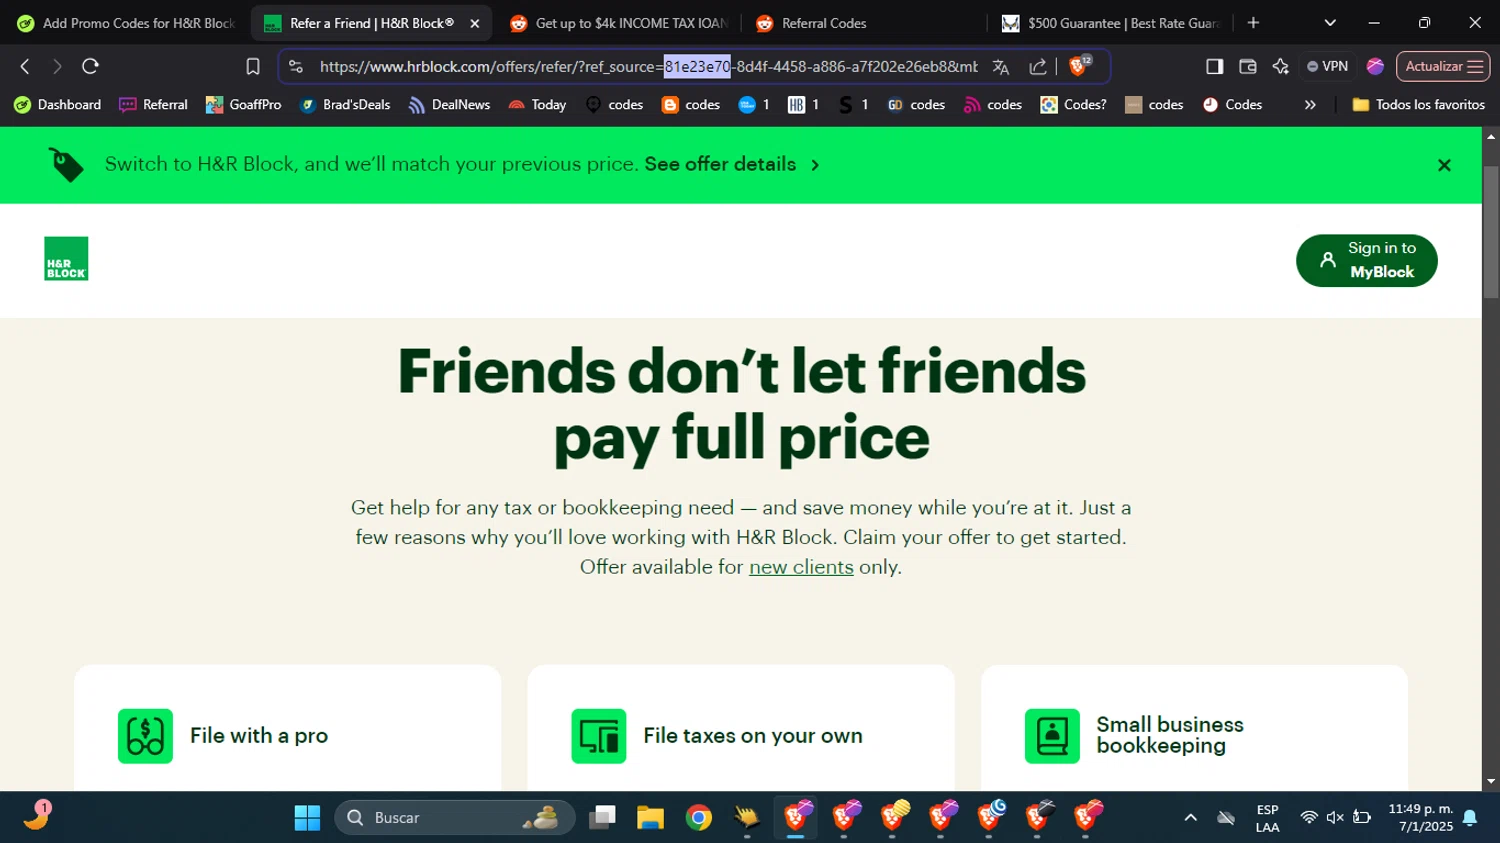Click the translate page icon in the address bar
Viewport: 1500px width, 843px height.
(x=1001, y=66)
